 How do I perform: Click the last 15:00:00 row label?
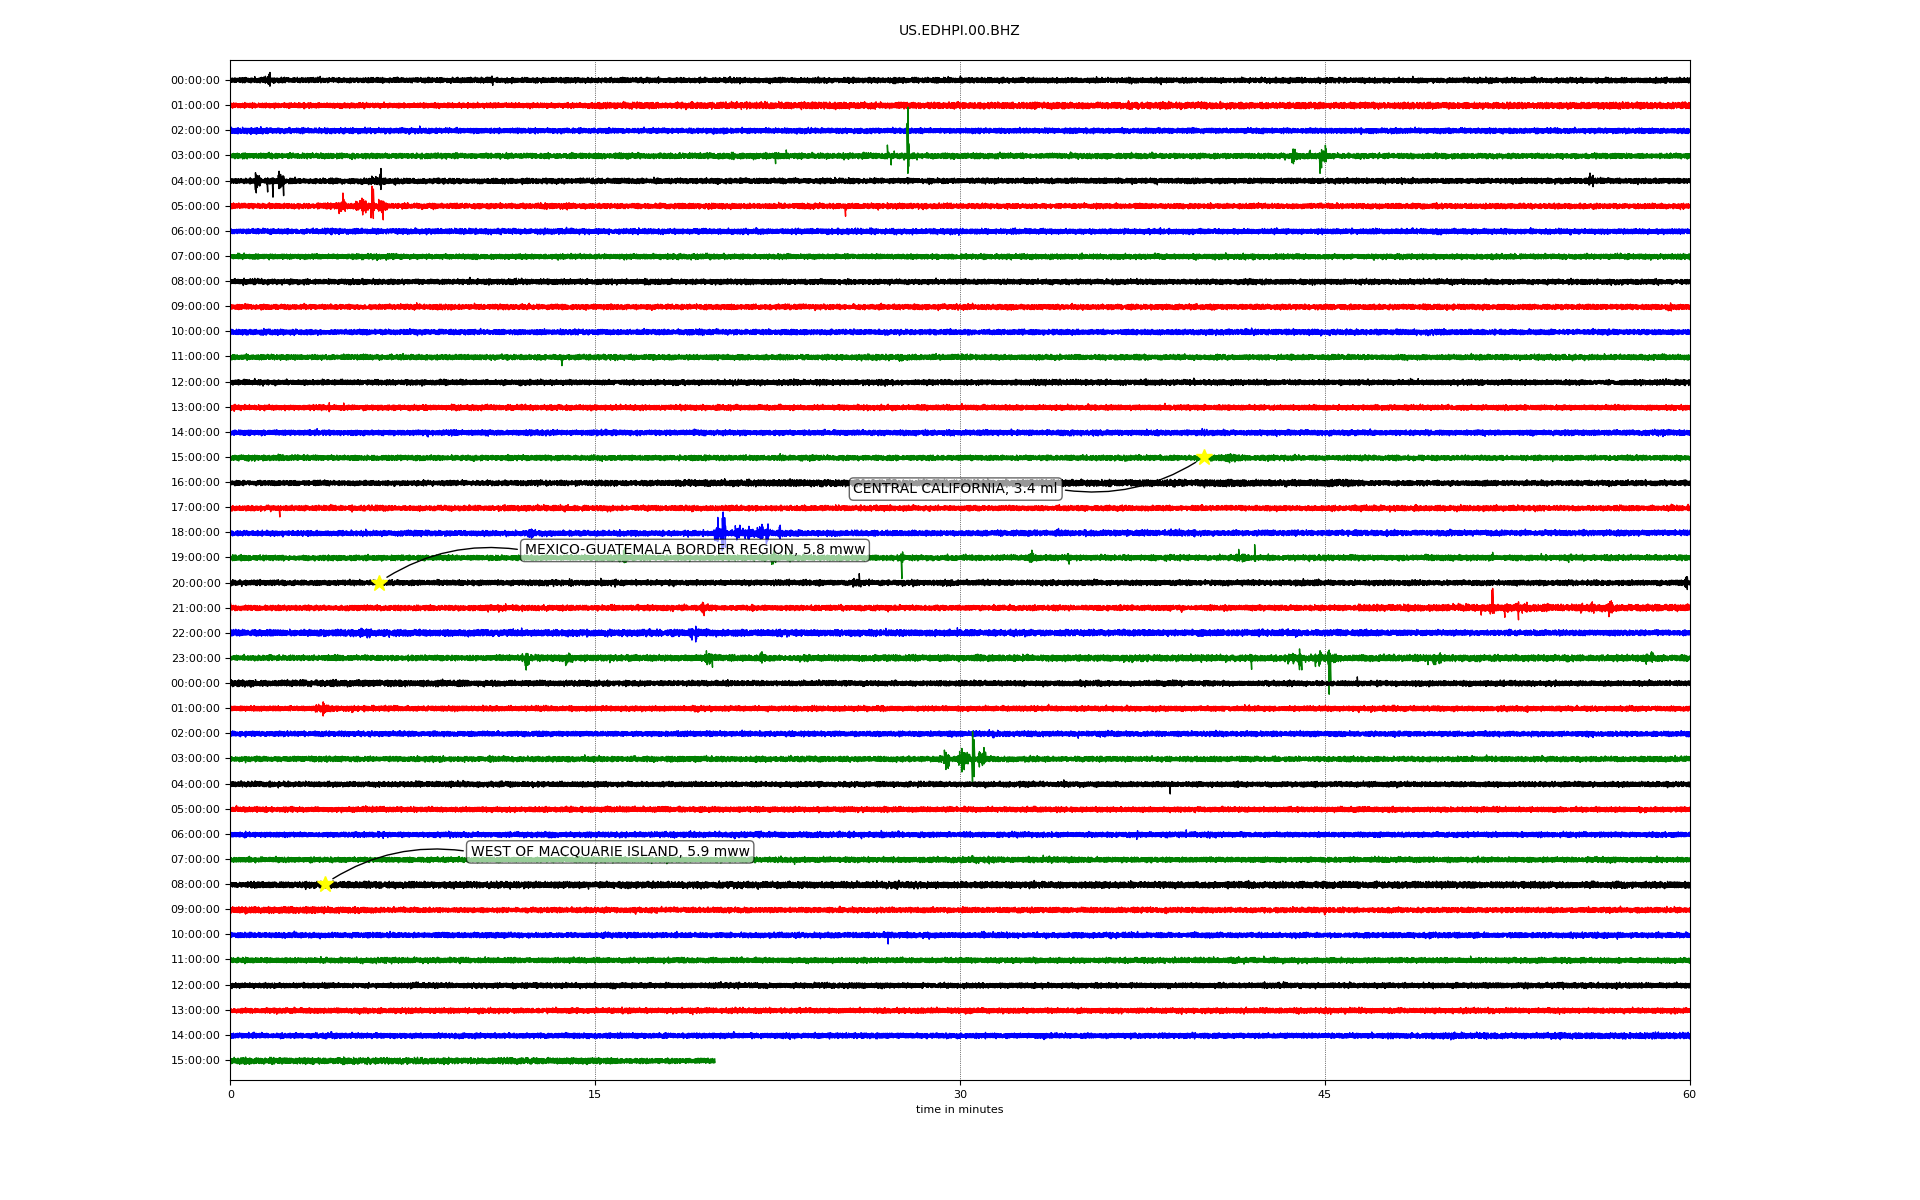195,1061
